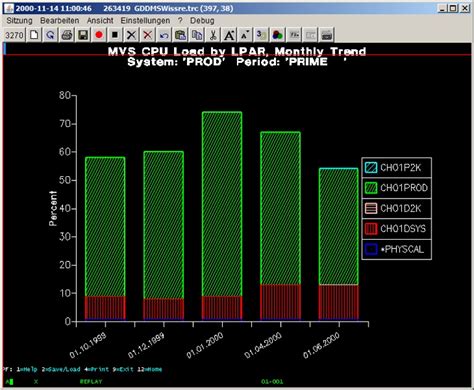Minimize the window
Viewport: 474px width, 390px height.
(x=442, y=8)
